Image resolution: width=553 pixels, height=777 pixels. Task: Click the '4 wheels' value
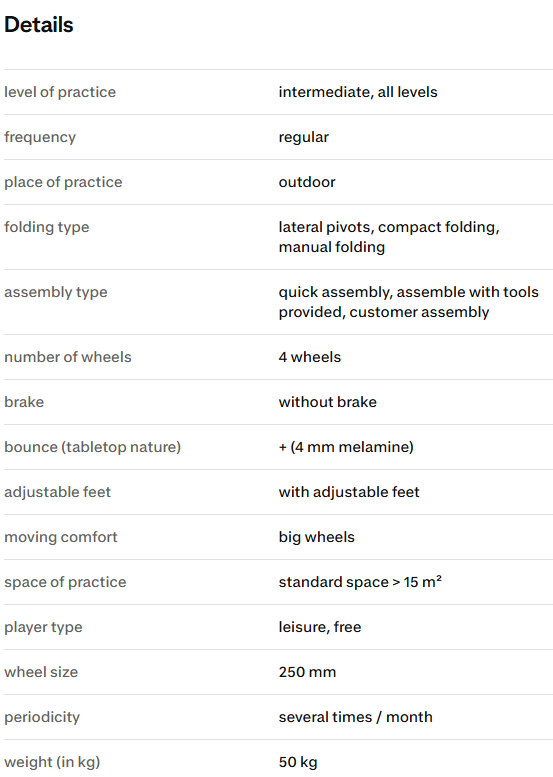[310, 357]
